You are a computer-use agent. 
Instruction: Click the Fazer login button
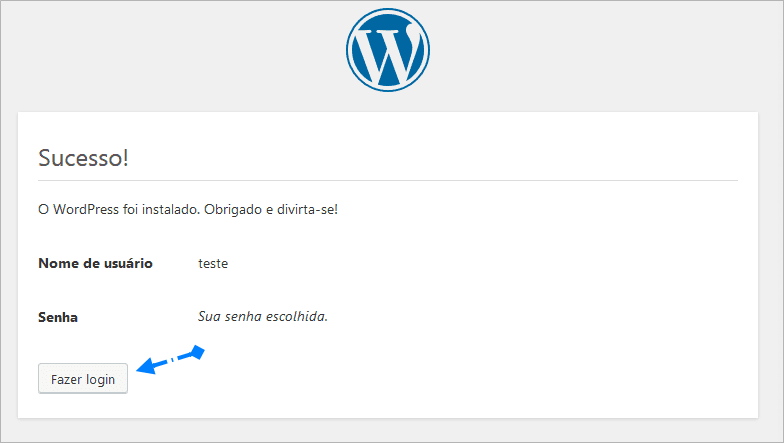pyautogui.click(x=83, y=378)
